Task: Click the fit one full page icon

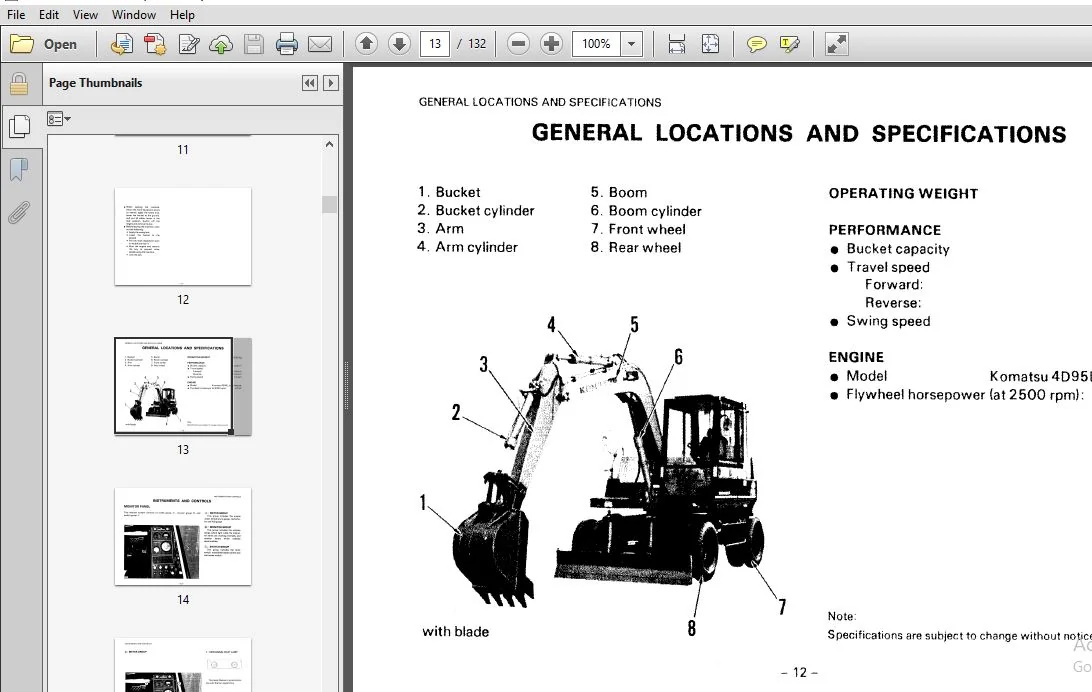Action: (x=710, y=44)
